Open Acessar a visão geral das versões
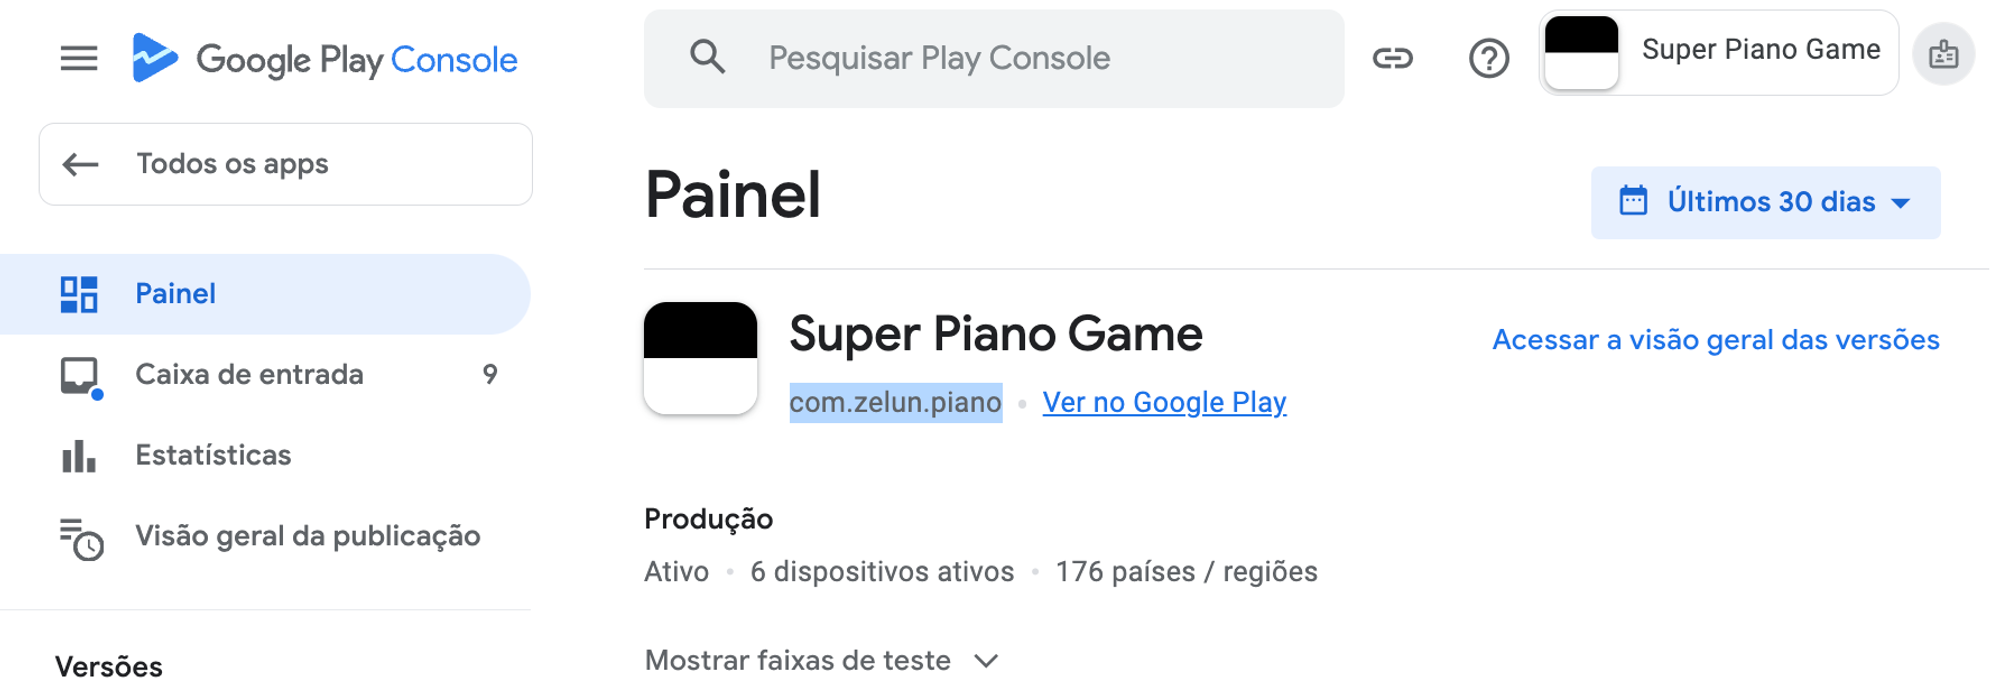 (x=1715, y=340)
